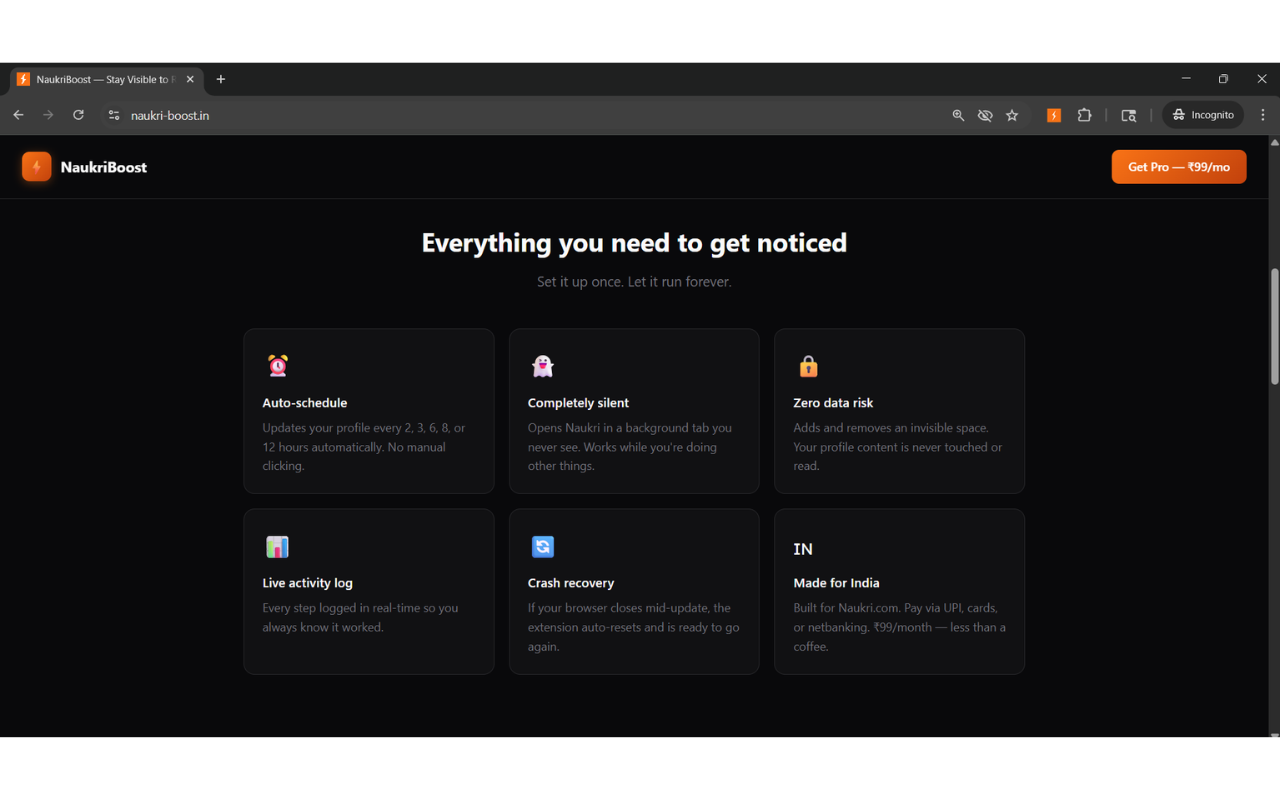
Task: Open the NaukriBoost extension toolbar icon
Action: click(1054, 115)
